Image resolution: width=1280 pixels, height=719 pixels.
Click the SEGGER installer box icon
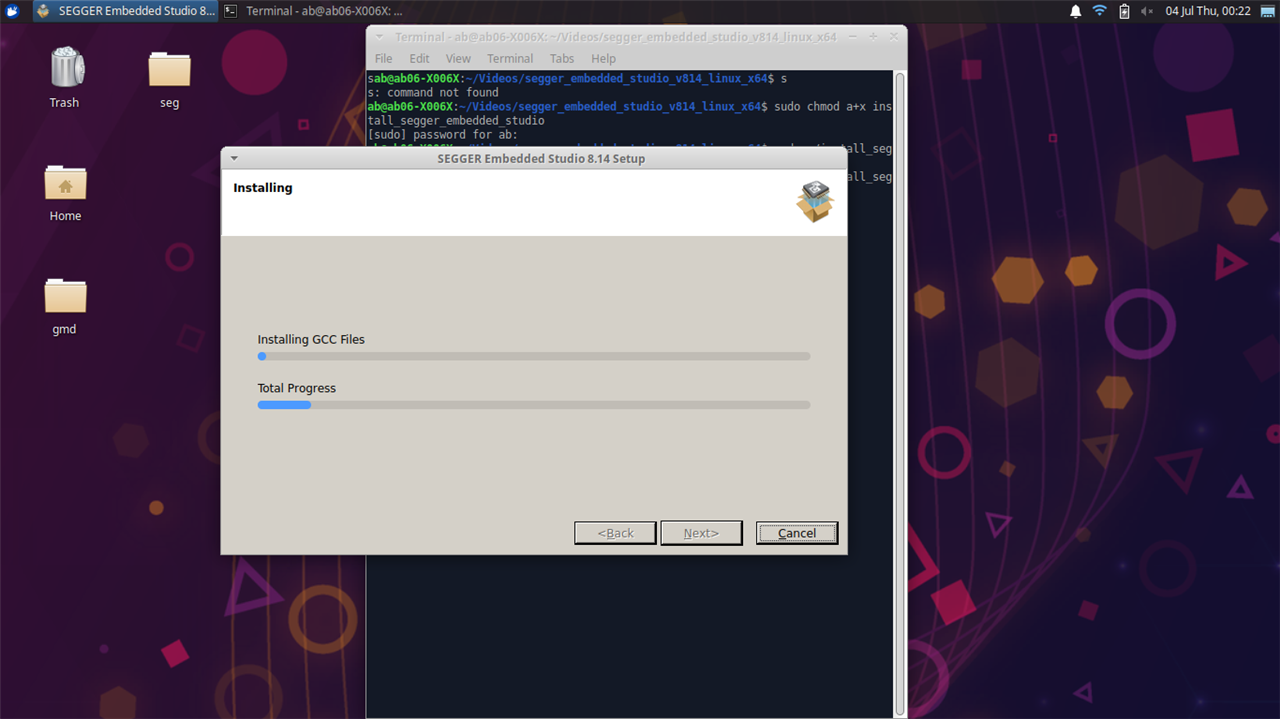pyautogui.click(x=815, y=202)
